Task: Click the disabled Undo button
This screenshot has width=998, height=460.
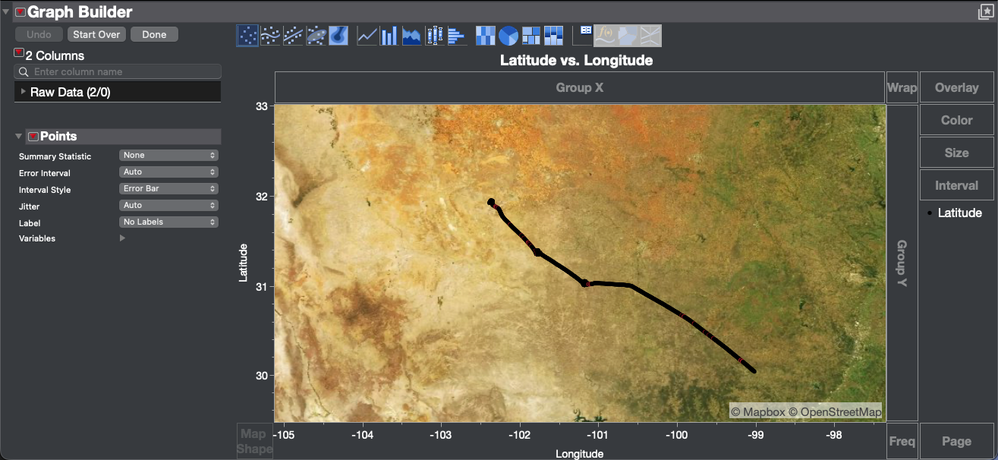Action: click(x=39, y=34)
